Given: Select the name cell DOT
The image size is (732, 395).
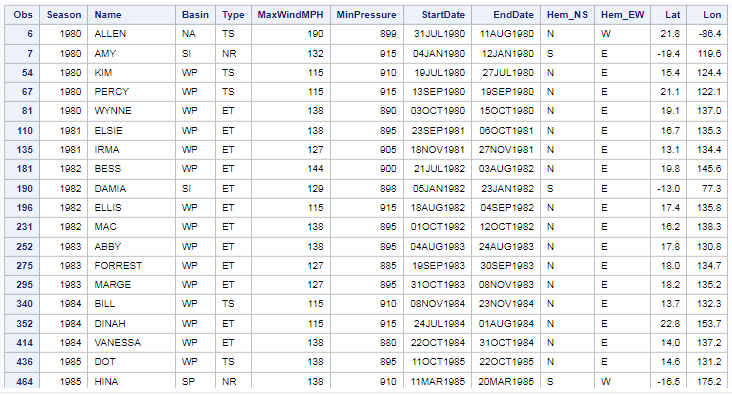Looking at the screenshot, I should pyautogui.click(x=132, y=362).
